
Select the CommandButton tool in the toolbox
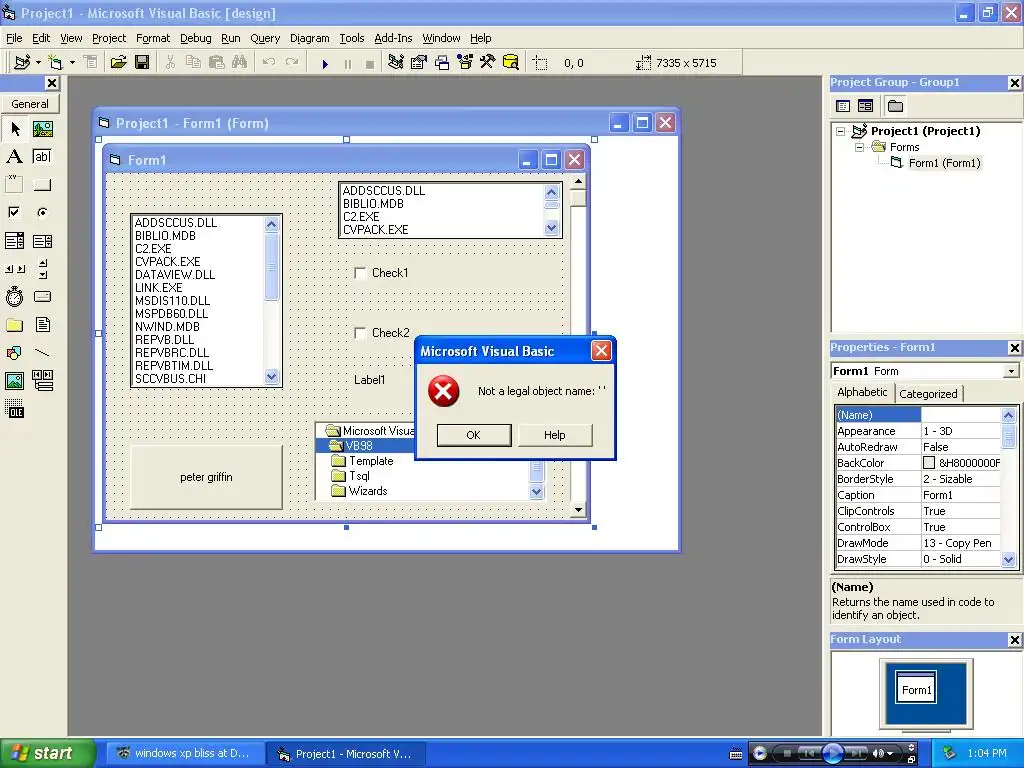pos(42,184)
